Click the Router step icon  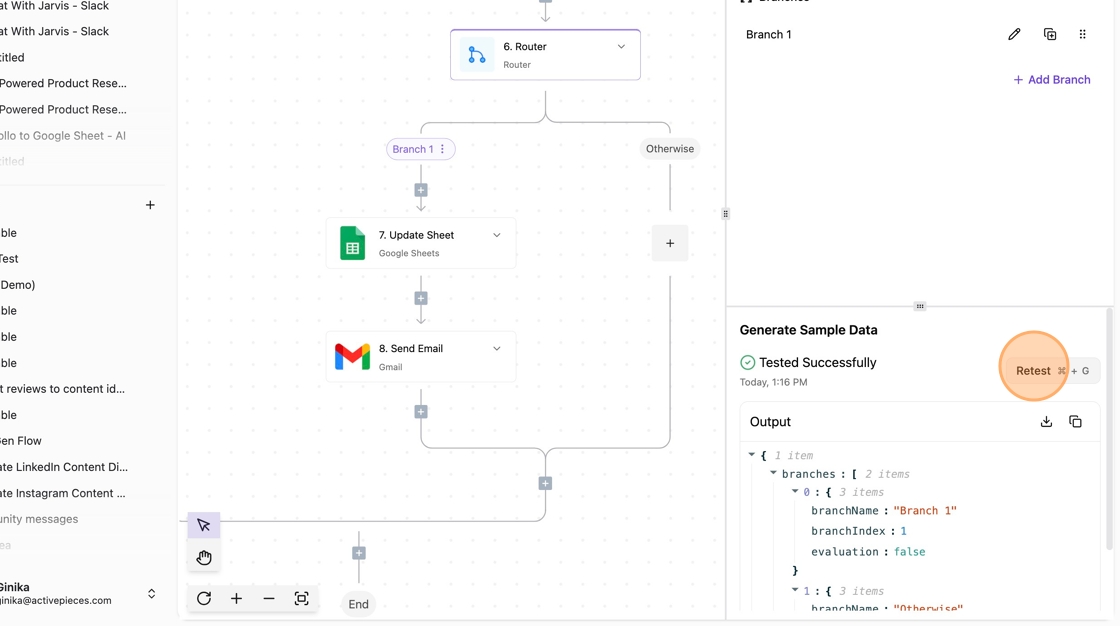coord(477,55)
